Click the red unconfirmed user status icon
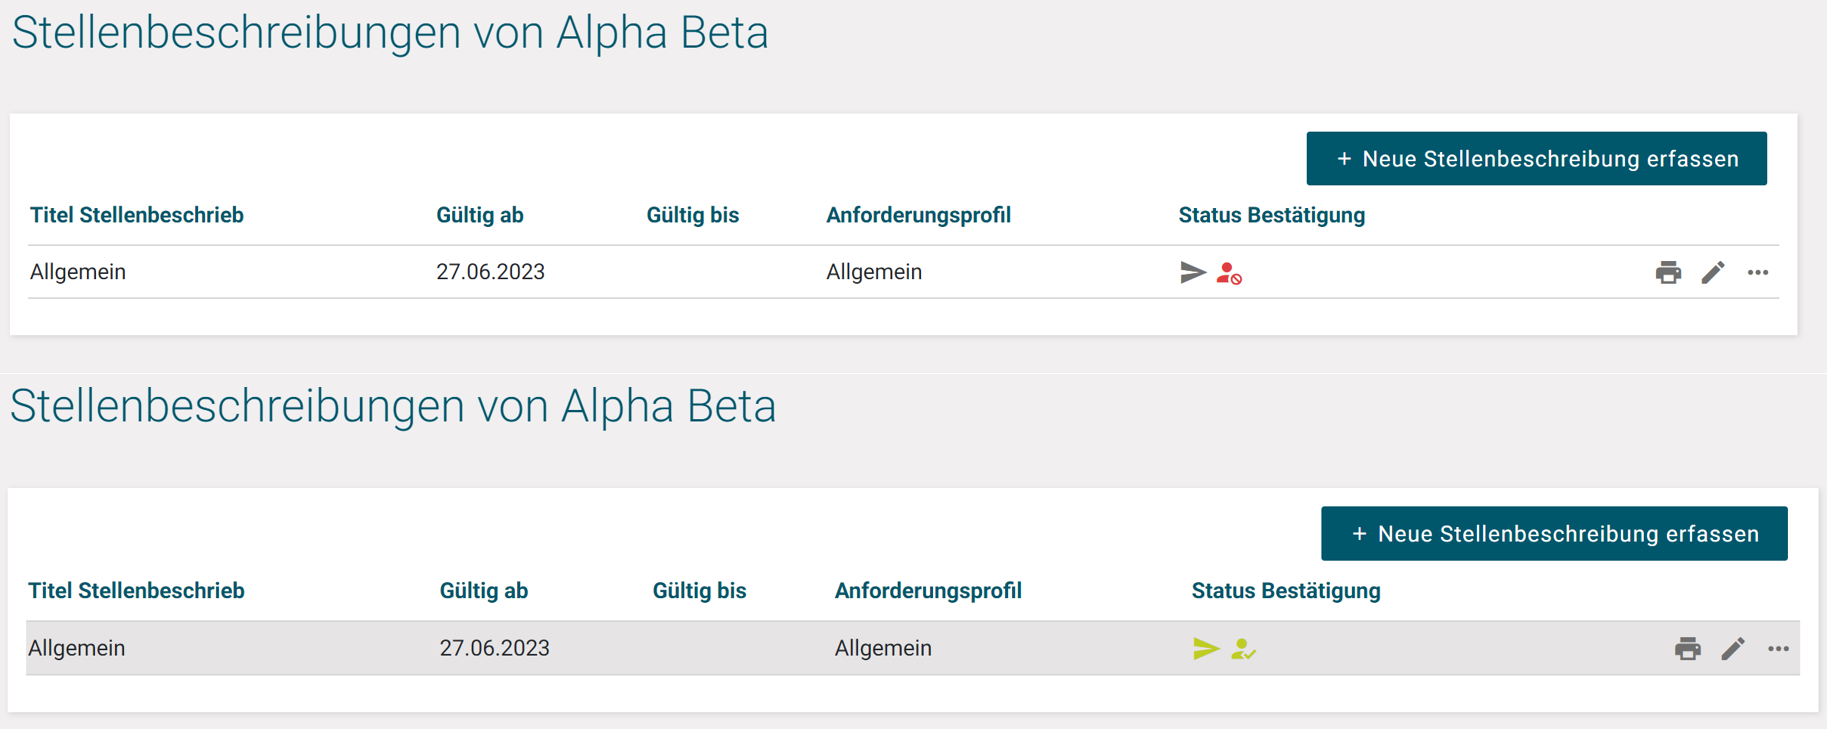Screen dimensions: 1827x729 [x=1229, y=273]
